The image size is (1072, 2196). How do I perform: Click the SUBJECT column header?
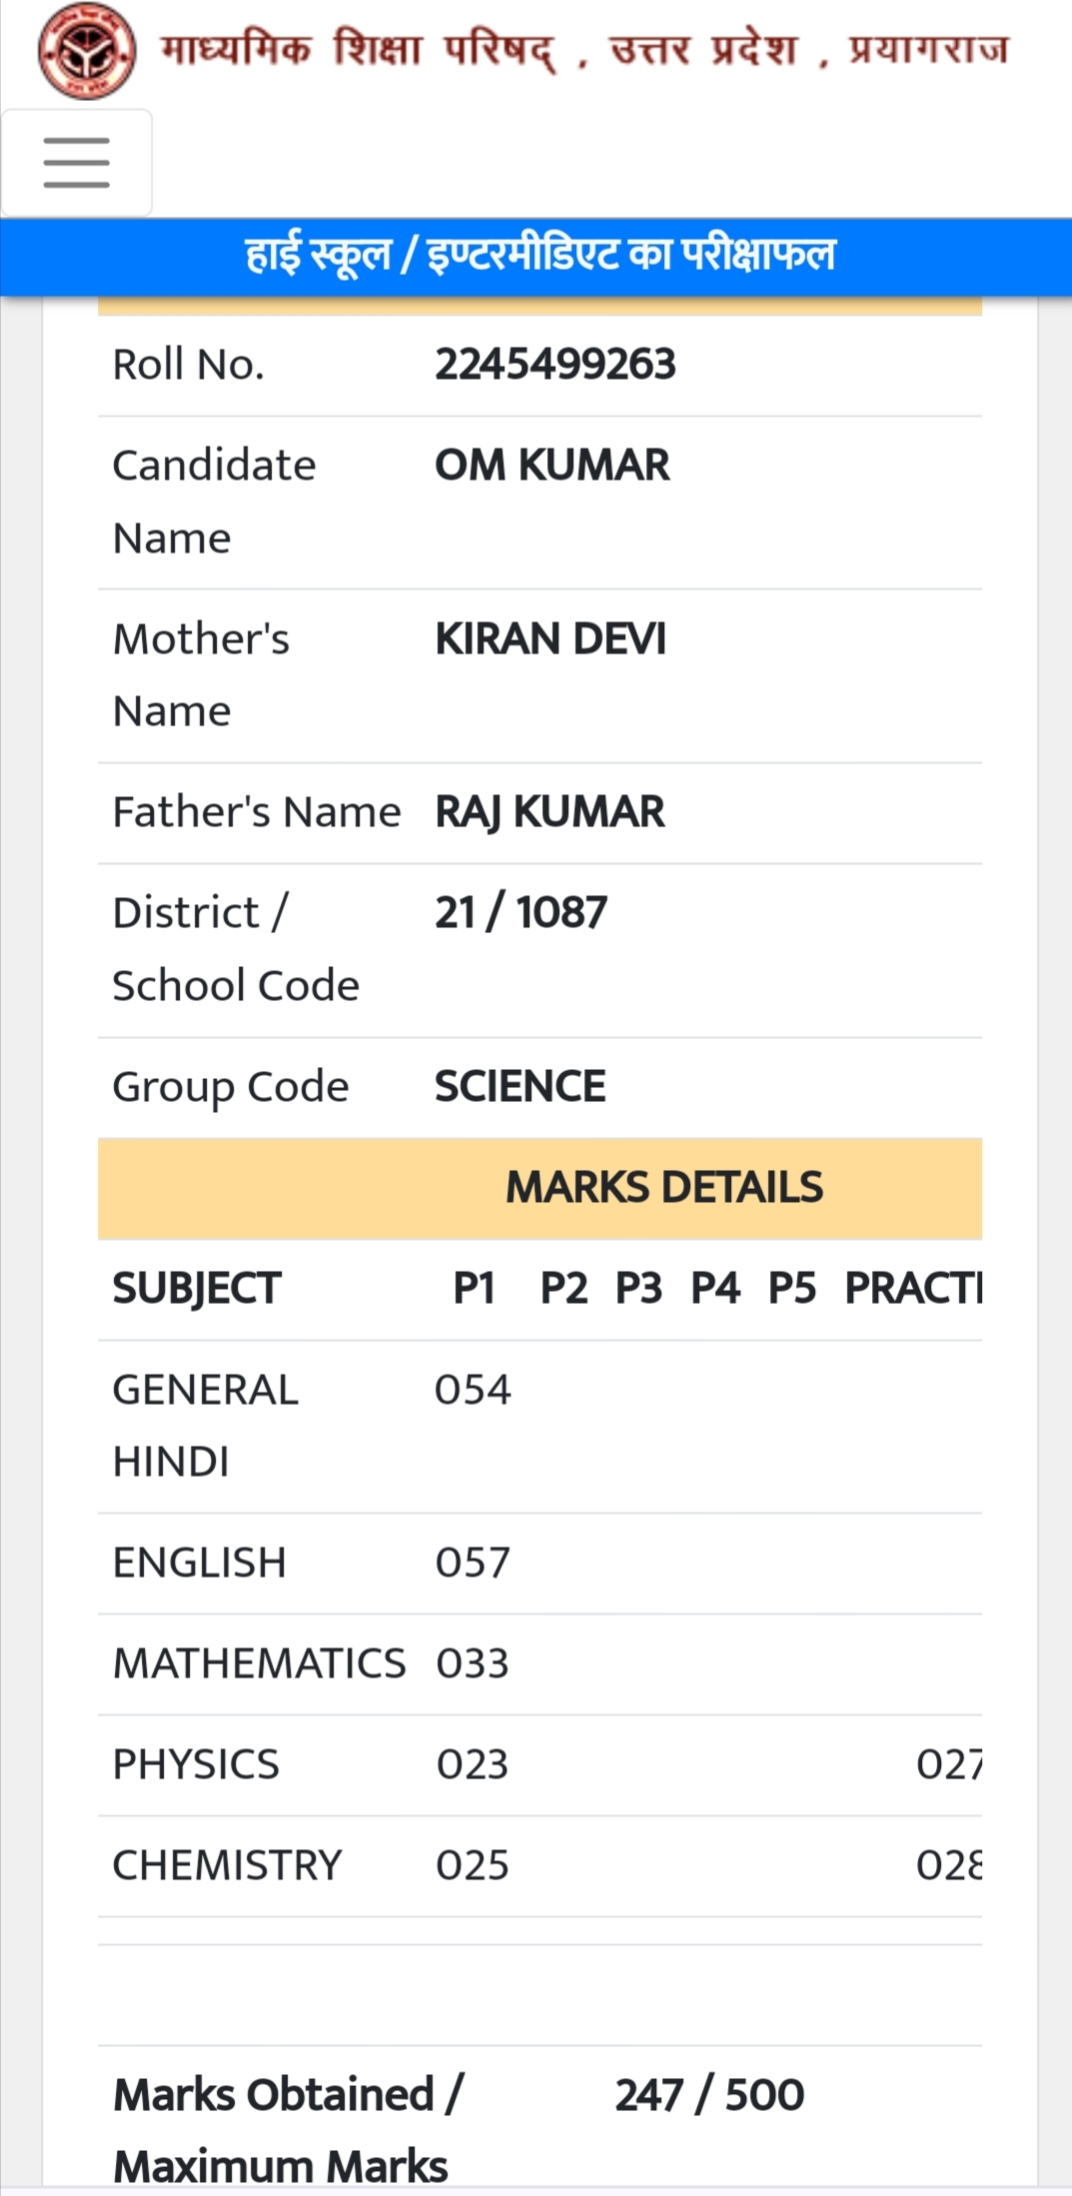click(197, 1288)
